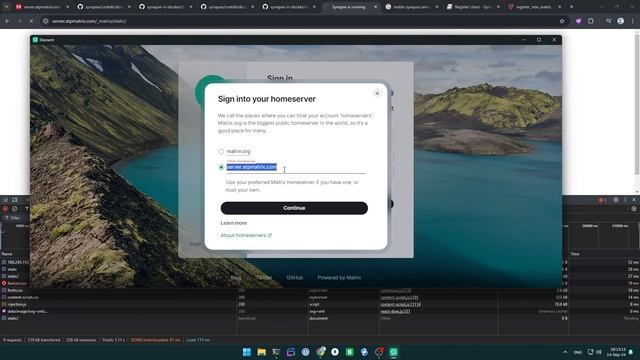Open the purple extension icon in toolbar
The width and height of the screenshot is (640, 360).
[x=578, y=21]
